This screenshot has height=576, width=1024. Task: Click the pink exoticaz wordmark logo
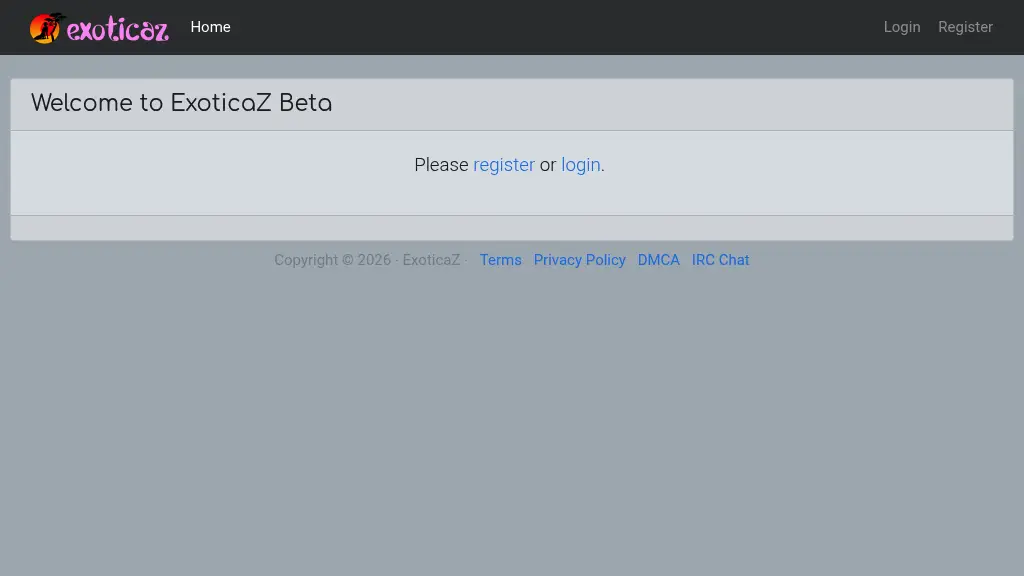click(117, 30)
